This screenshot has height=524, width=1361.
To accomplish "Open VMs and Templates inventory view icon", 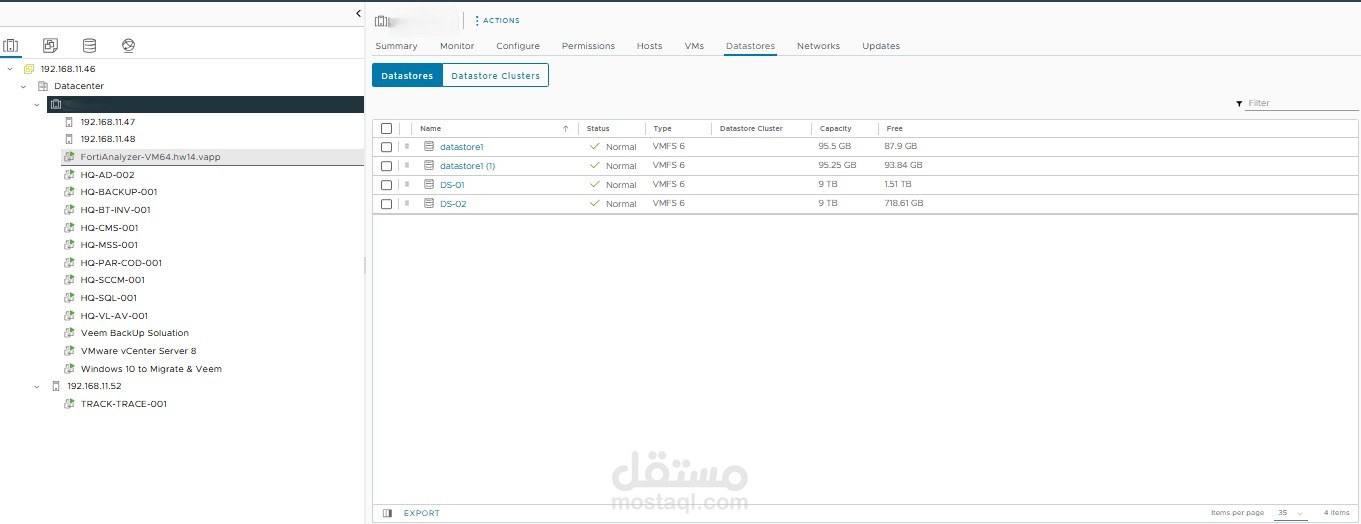I will pos(50,45).
